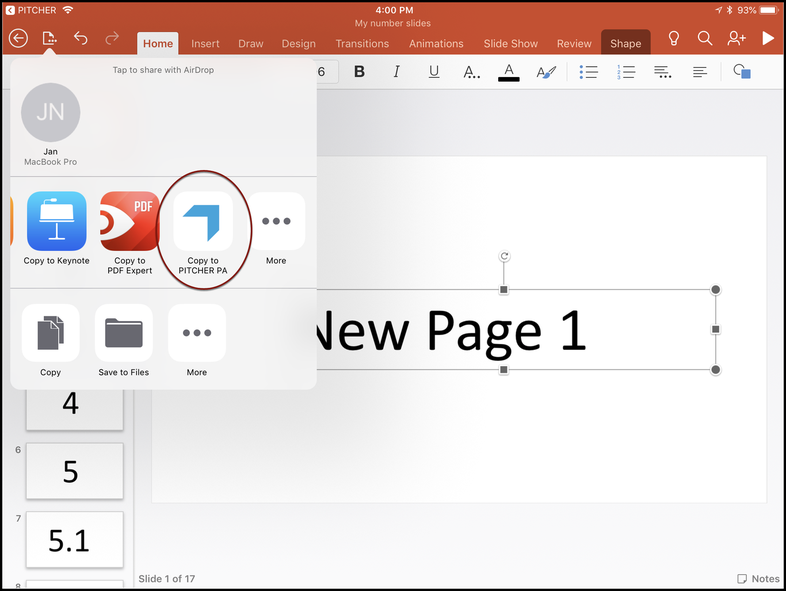Toggle italic formatting
786x591 pixels.
(396, 72)
